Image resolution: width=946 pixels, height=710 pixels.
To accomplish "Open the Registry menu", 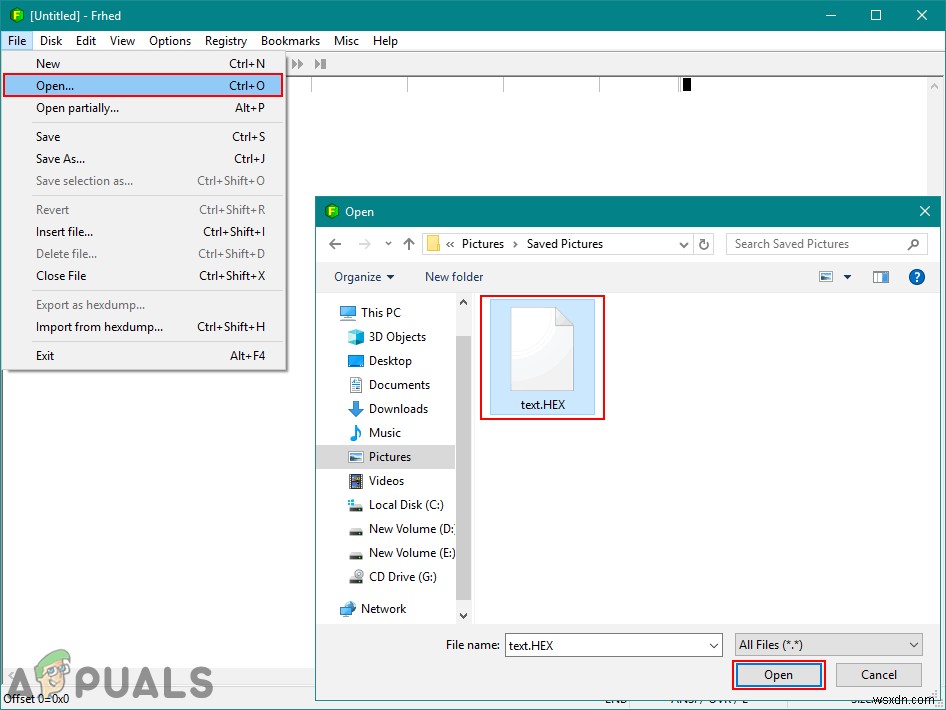I will click(x=226, y=40).
